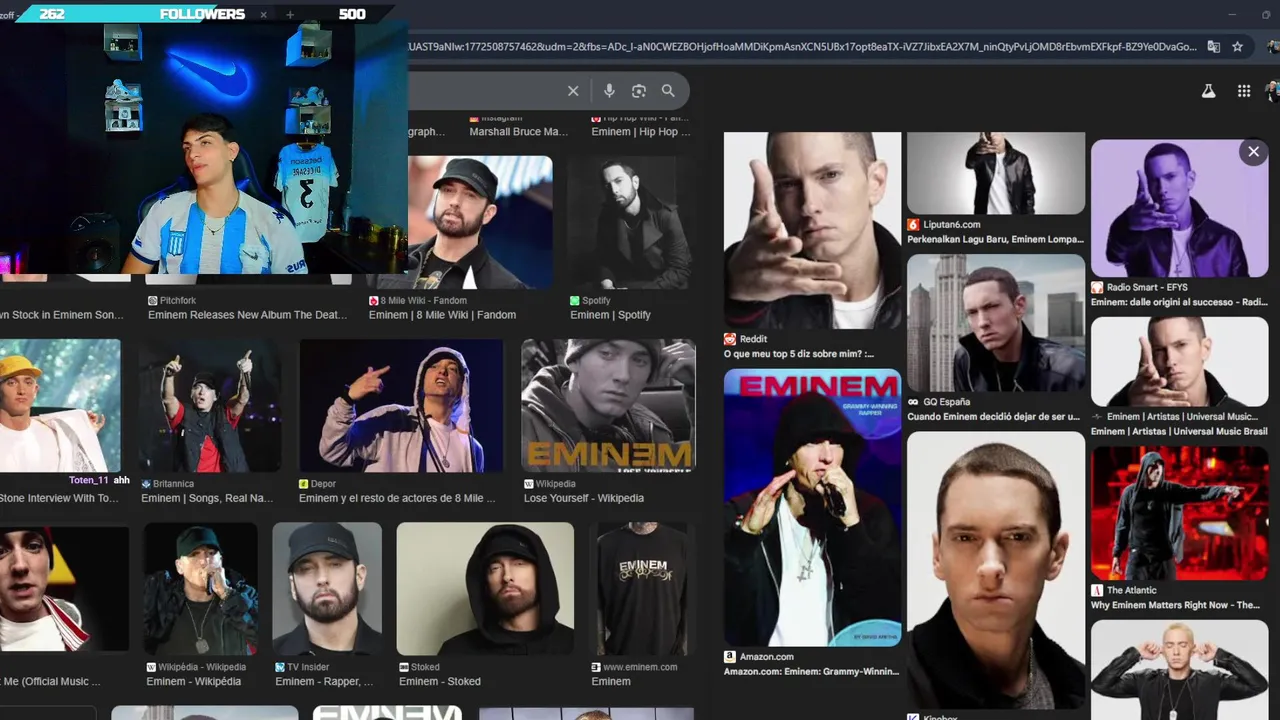The image size is (1280, 720).
Task: Open 'Eminem | Songs, Real Na...' Britannica link
Action: (207, 498)
